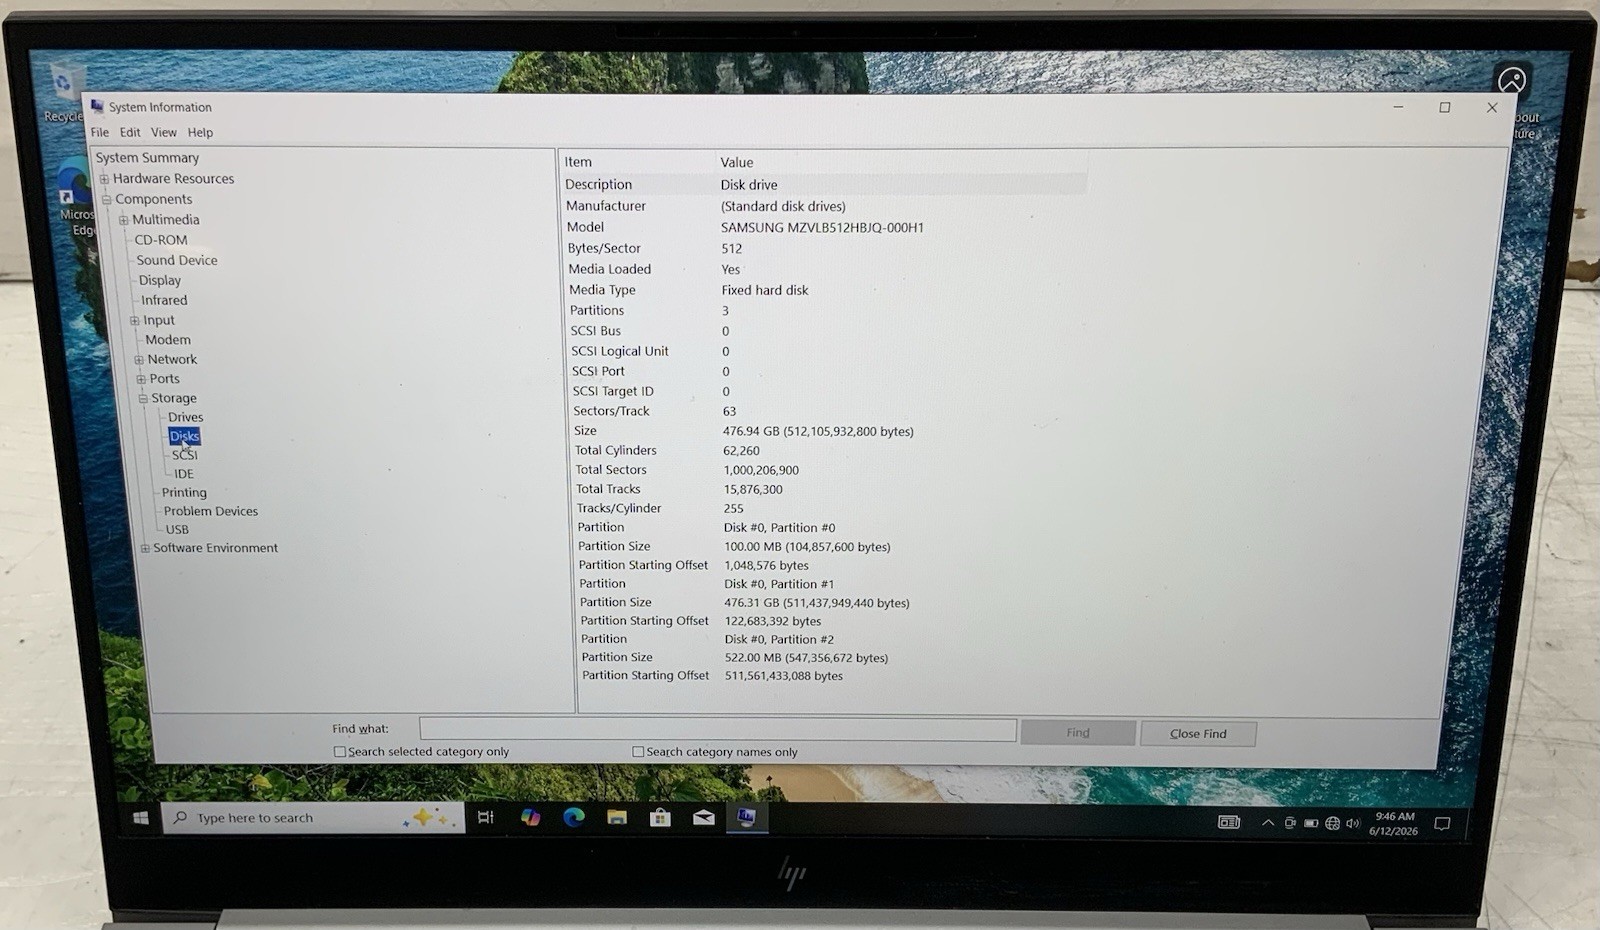Click the volume speaker tray icon
This screenshot has height=930, width=1600.
(x=1353, y=823)
